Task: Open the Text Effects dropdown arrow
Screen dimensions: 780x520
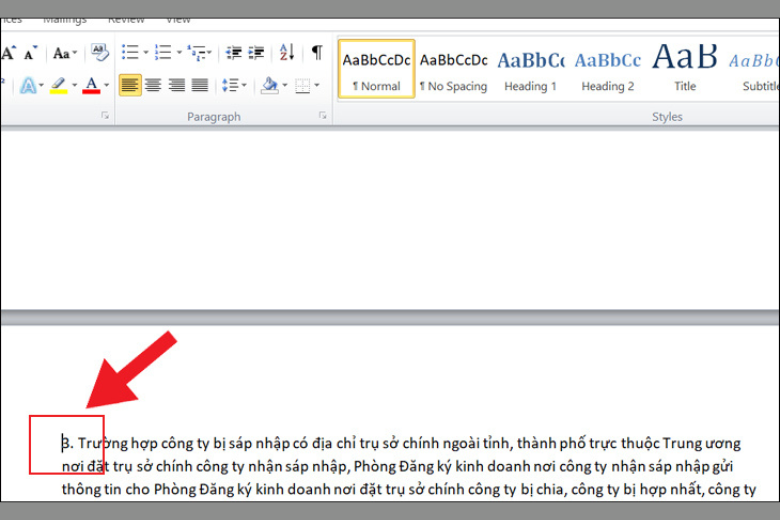Action: [x=41, y=85]
